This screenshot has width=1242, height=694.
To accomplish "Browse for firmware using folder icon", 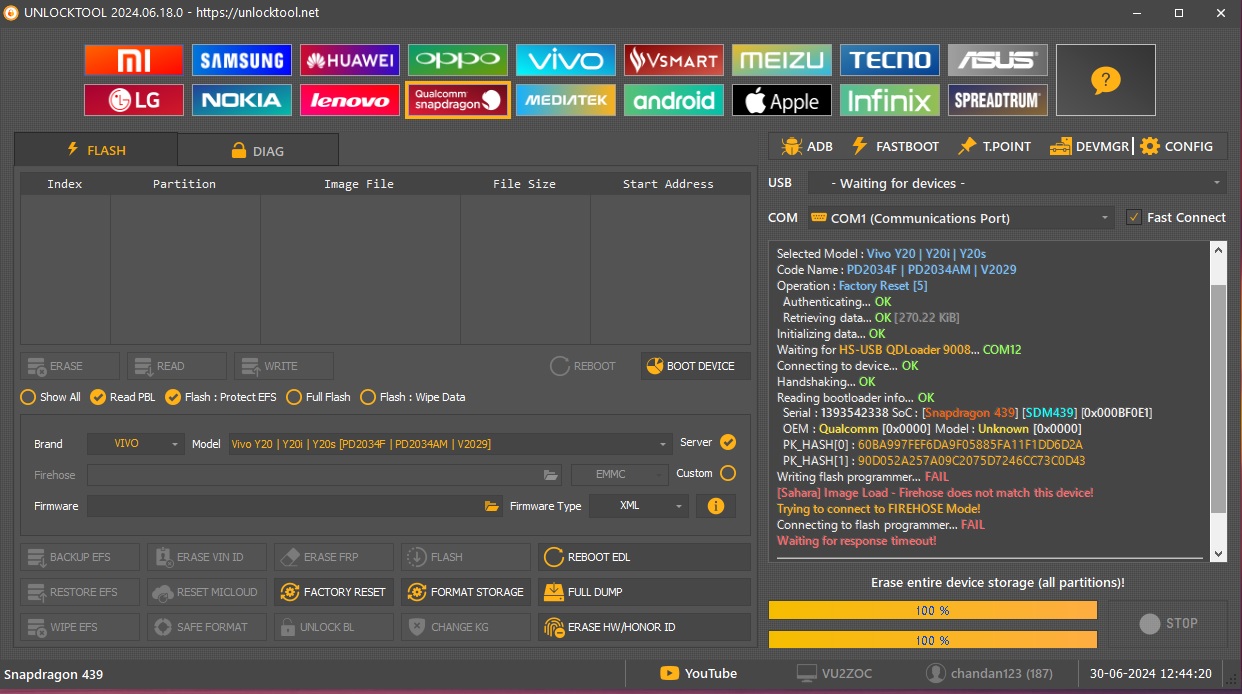I will point(492,506).
